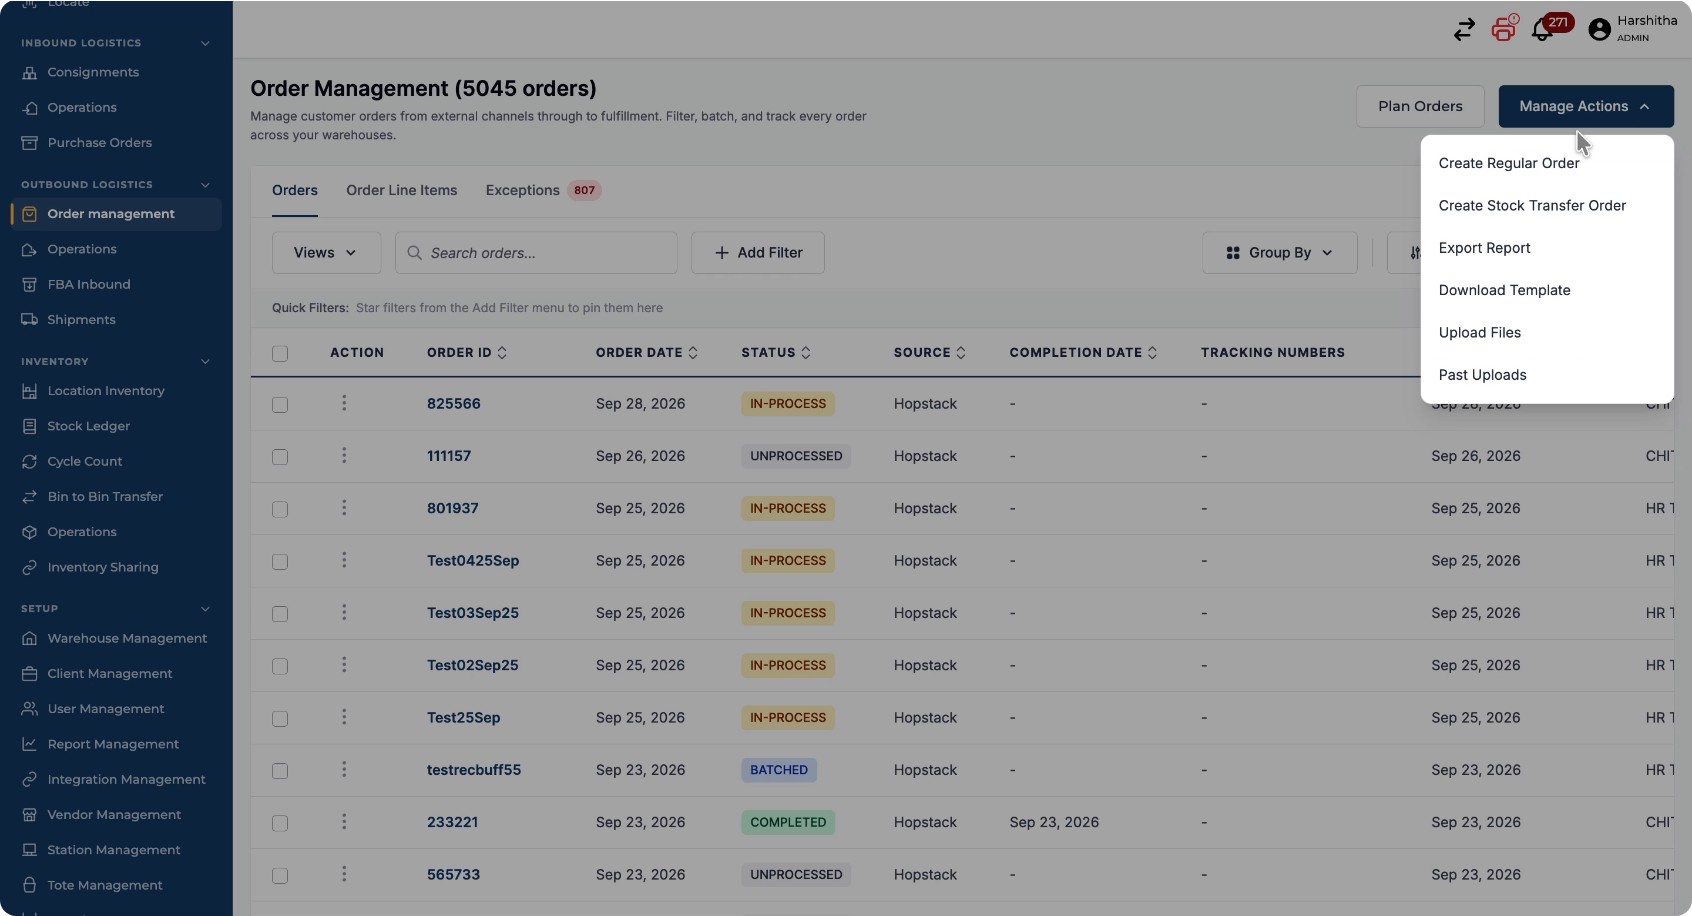Open the Views dropdown
1692x916 pixels.
[x=326, y=253]
